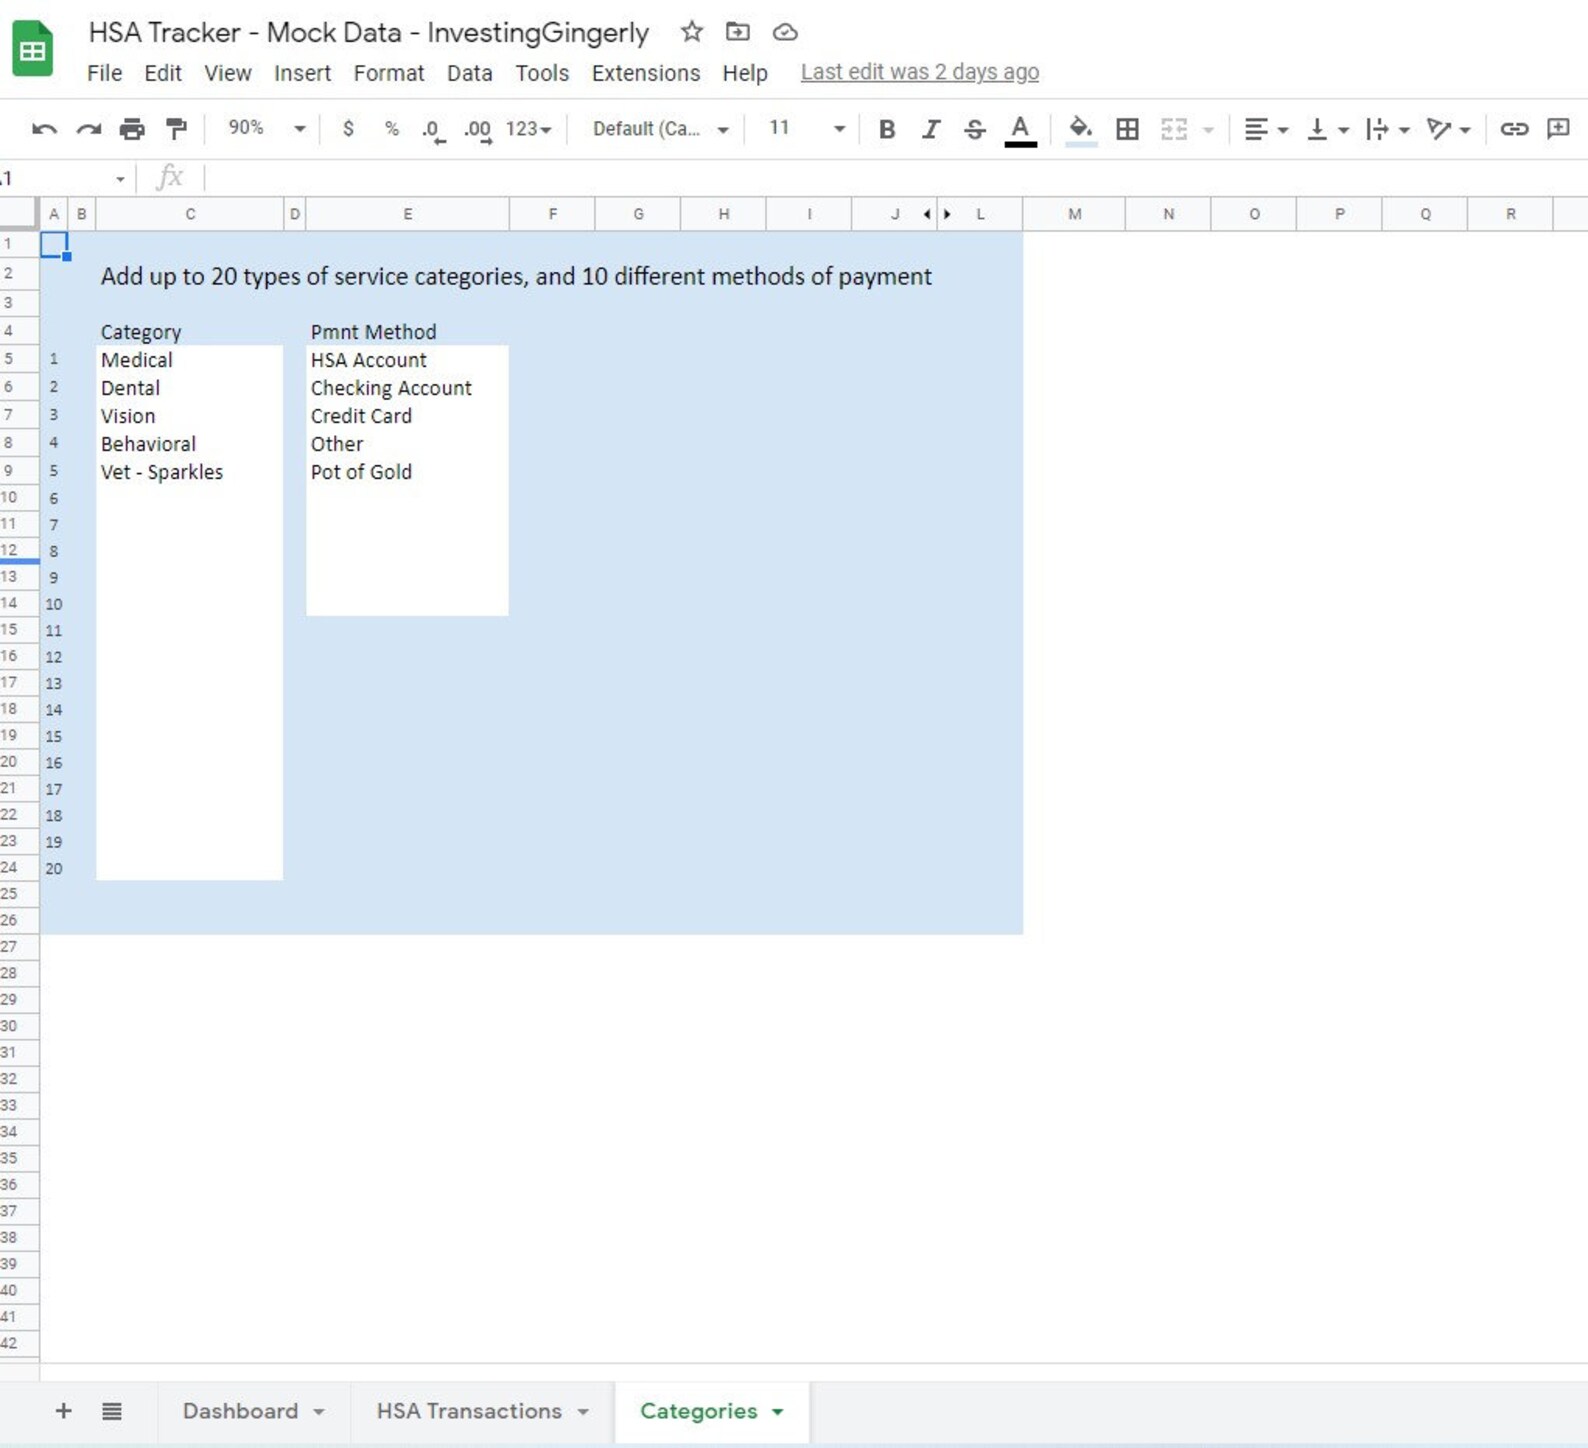Viewport: 1588px width, 1448px height.
Task: Open the fill color bucket
Action: coord(1080,130)
